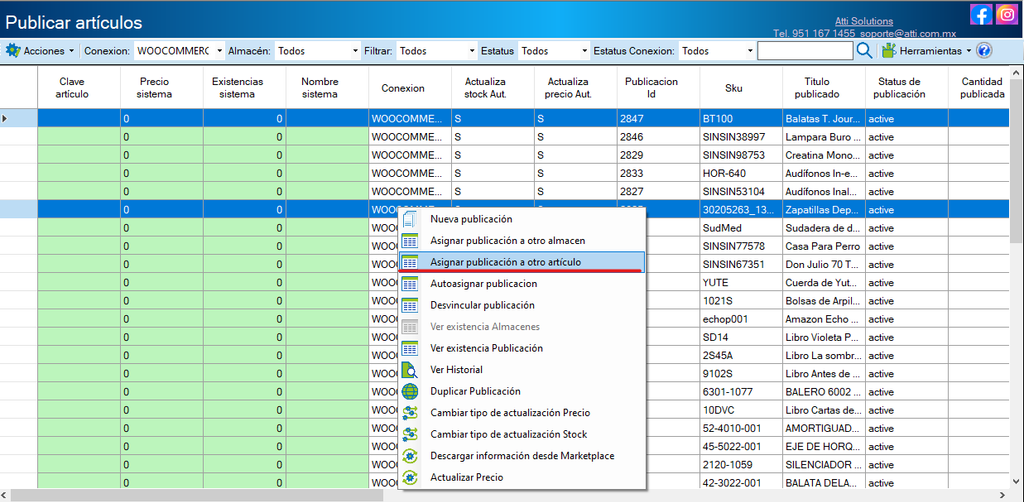1024x502 pixels.
Task: Select the 2120-1059 Sku cell
Action: 741,465
